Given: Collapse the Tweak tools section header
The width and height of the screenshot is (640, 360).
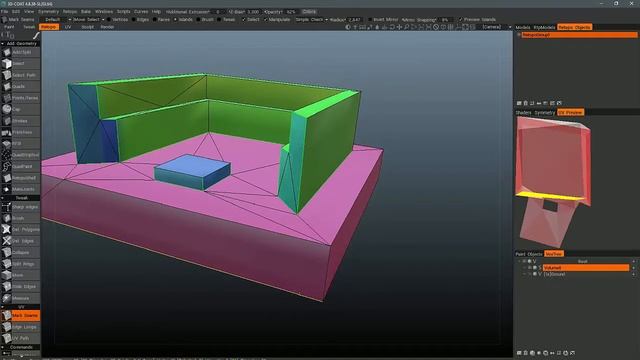Looking at the screenshot, I should tap(20, 198).
